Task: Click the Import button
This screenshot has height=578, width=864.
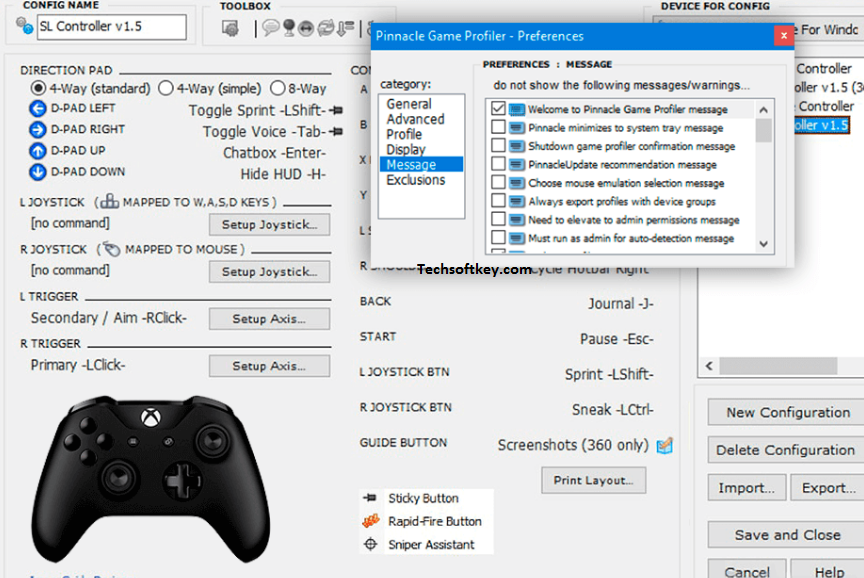Action: click(747, 488)
